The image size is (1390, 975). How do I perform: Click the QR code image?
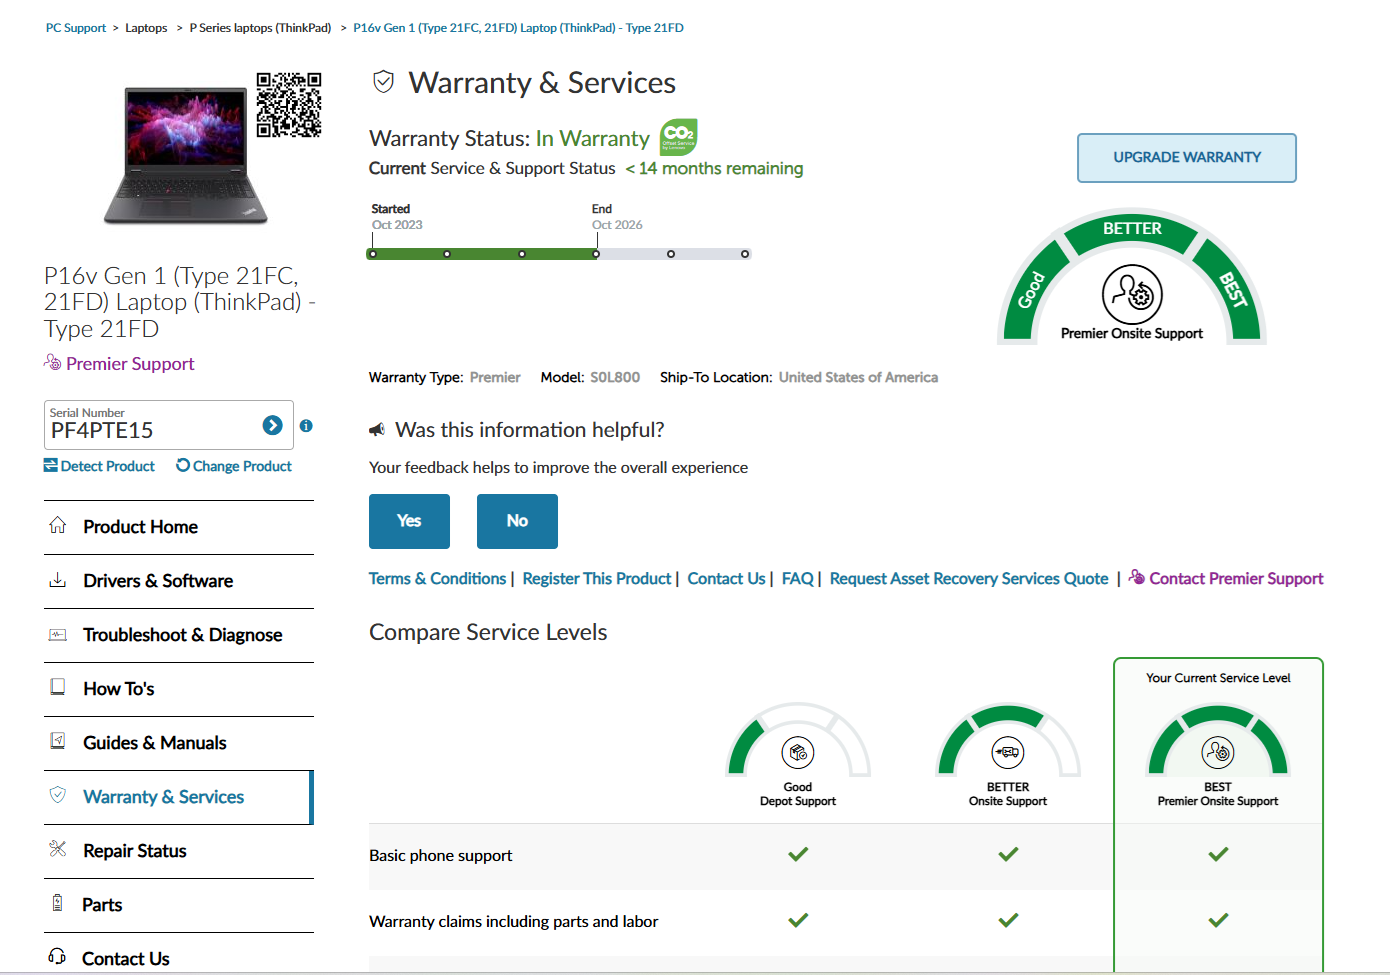tap(288, 105)
